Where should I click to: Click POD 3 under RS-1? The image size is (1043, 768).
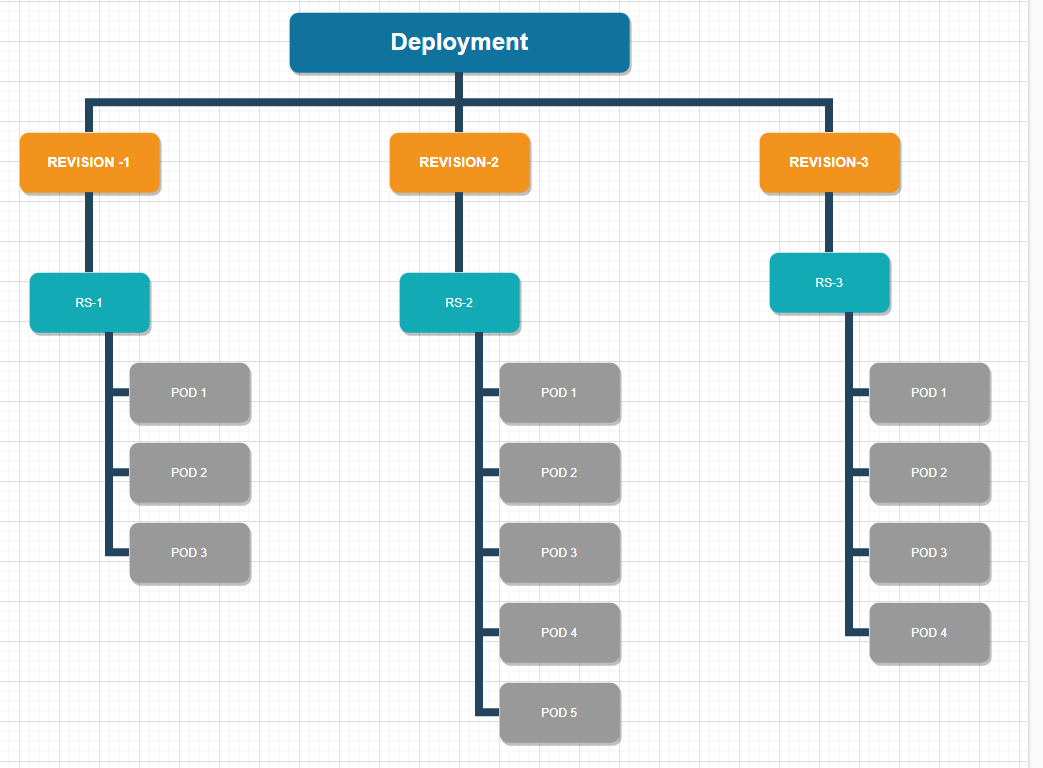click(190, 553)
